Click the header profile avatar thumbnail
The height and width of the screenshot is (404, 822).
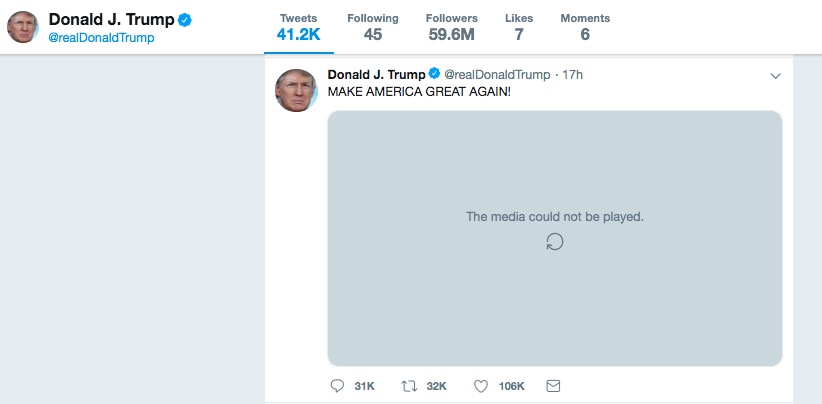pyautogui.click(x=22, y=27)
